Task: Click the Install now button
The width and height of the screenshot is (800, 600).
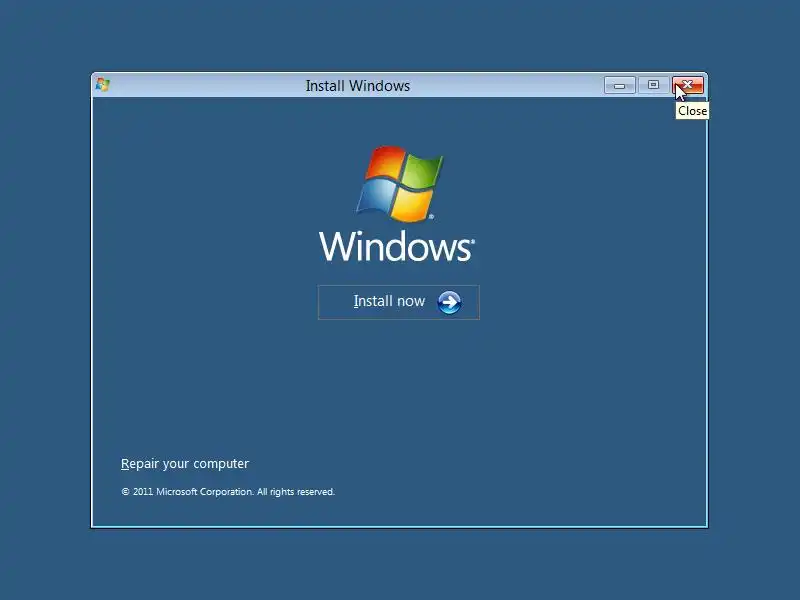Action: [398, 302]
